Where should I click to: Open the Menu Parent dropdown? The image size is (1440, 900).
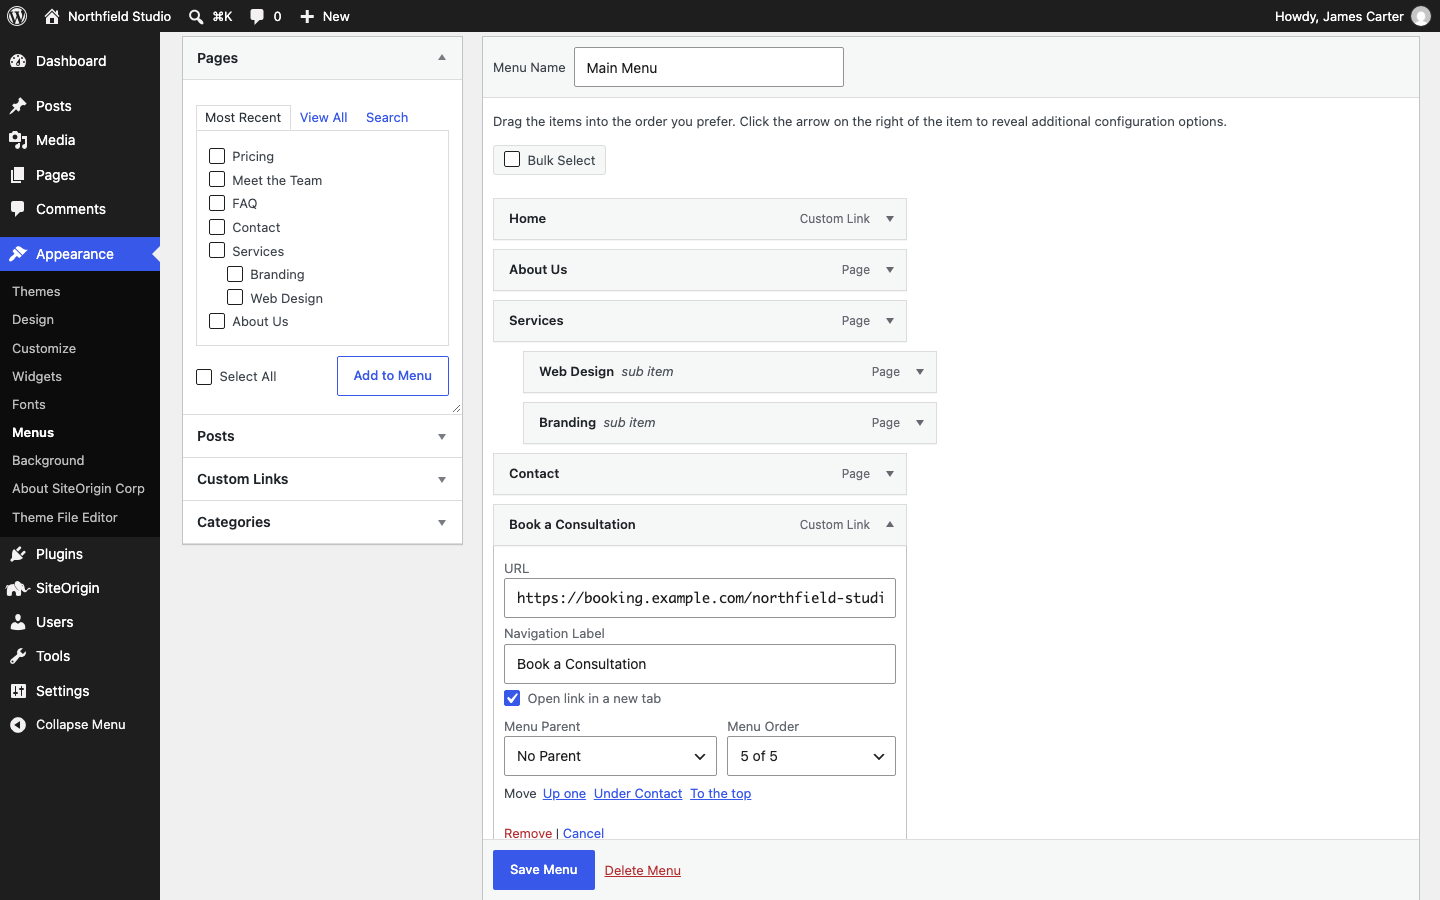(x=610, y=756)
